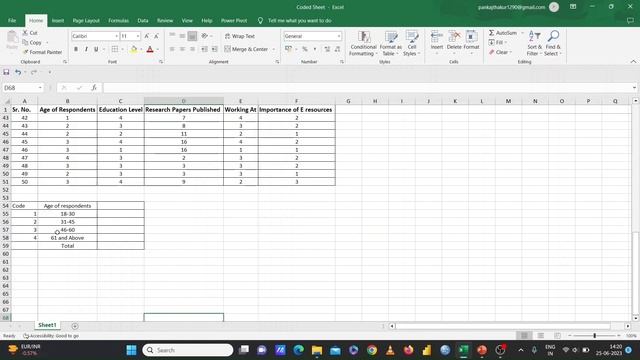Switch to Normal view button
The height and width of the screenshot is (360, 640).
524,336
